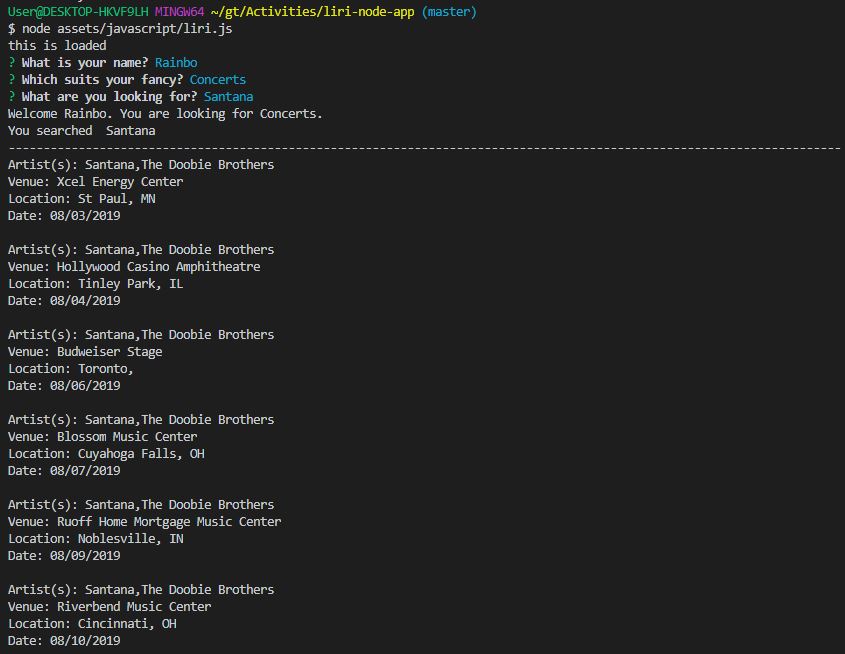Image resolution: width=845 pixels, height=654 pixels.
Task: Click the line 'this is loaded'
Action: [x=57, y=46]
